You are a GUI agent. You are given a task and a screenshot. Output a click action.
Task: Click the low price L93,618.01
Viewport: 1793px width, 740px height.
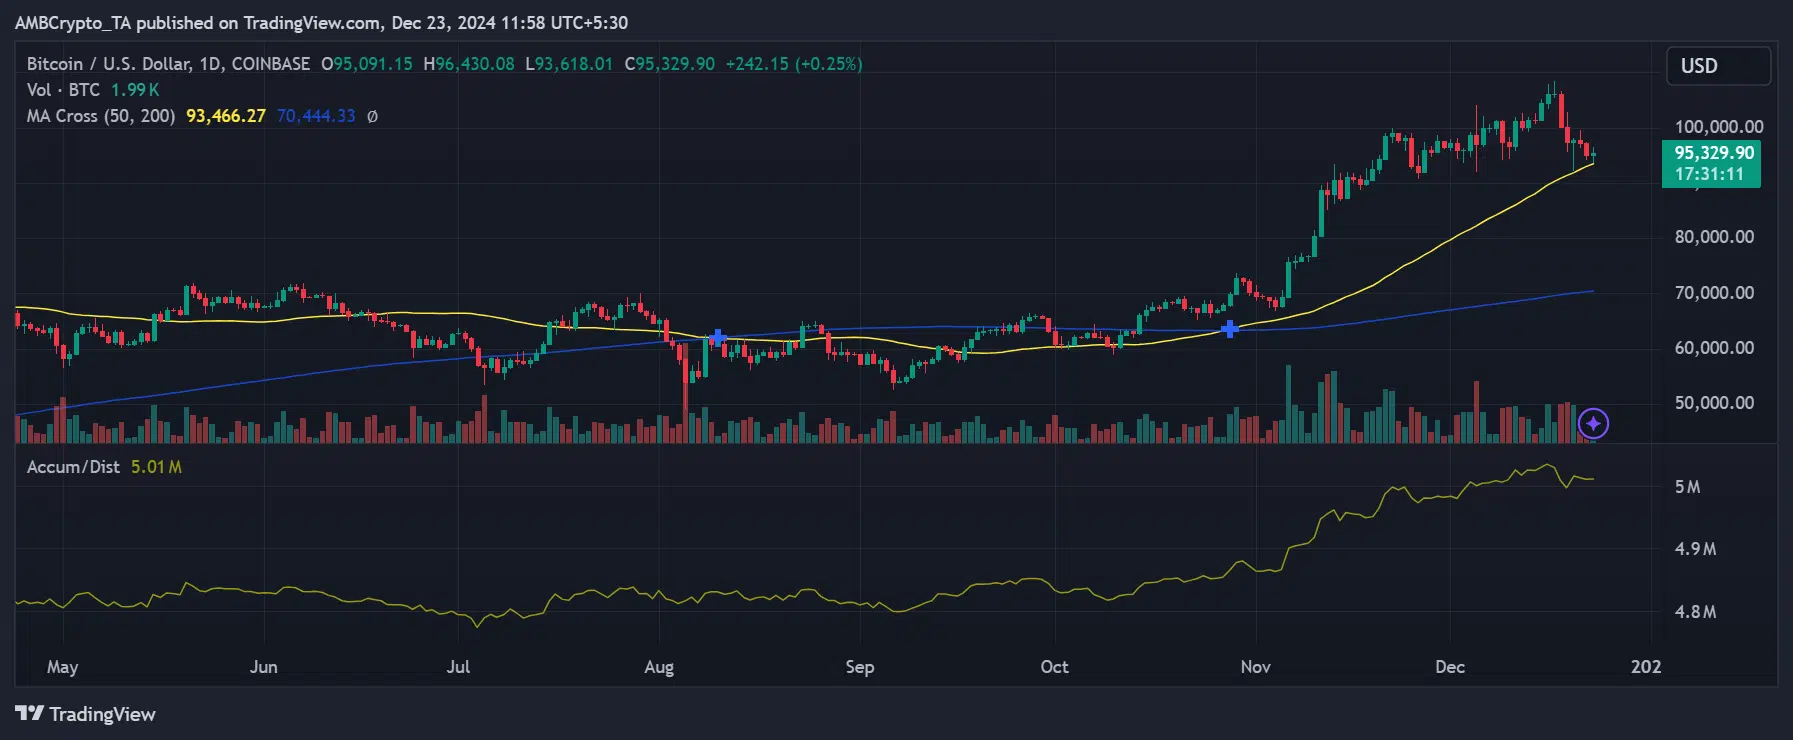[569, 64]
